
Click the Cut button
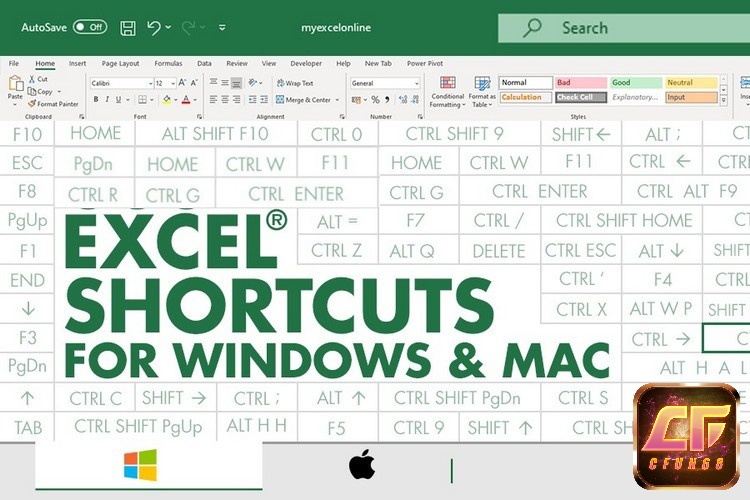(x=38, y=79)
